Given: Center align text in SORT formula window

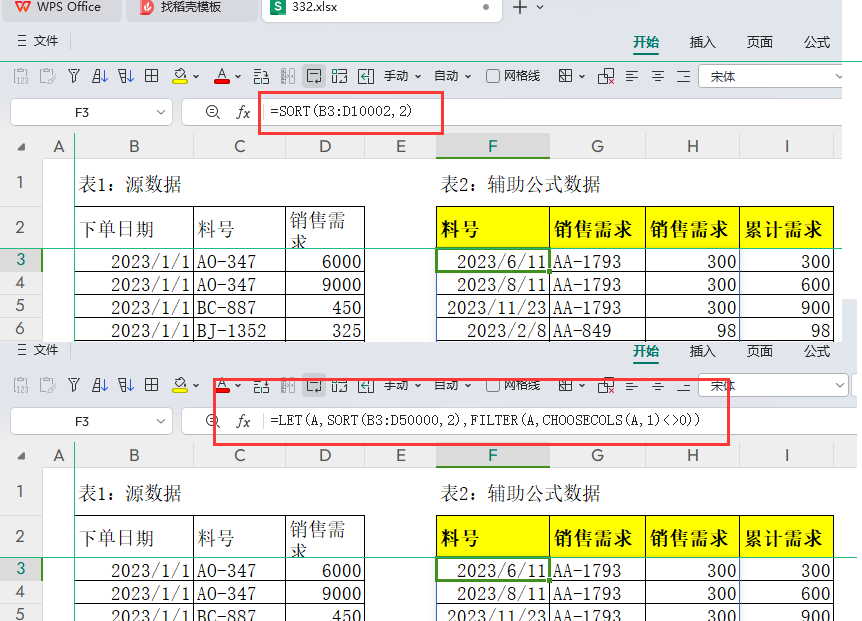Looking at the screenshot, I should [x=657, y=76].
